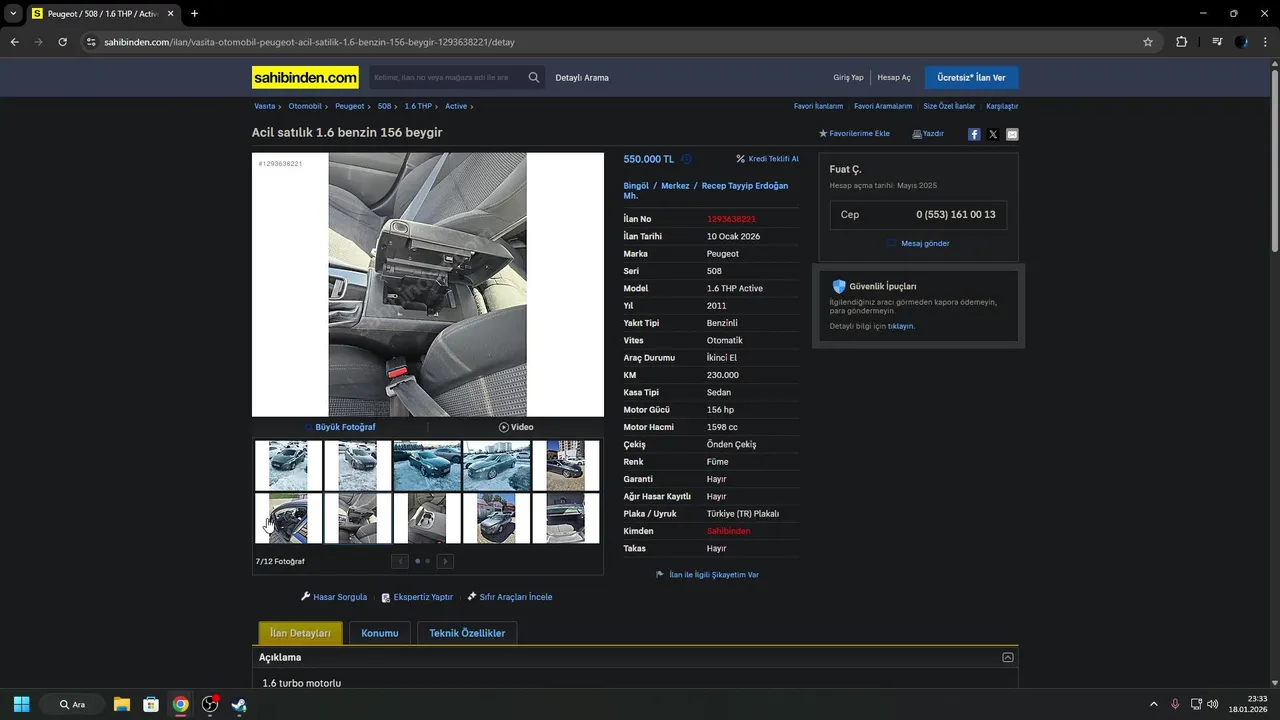Screen dimensions: 1280x720
Task: Select the first car photo thumbnail
Action: tap(288, 466)
